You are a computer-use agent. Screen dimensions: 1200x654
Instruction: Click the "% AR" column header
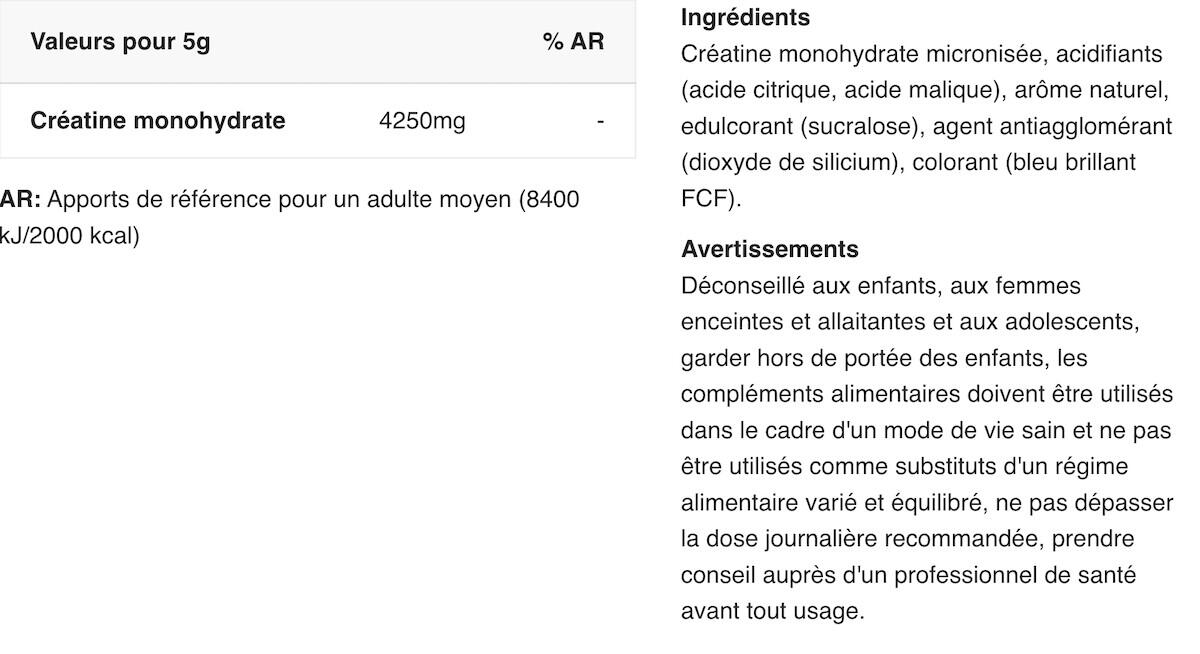[x=573, y=42]
